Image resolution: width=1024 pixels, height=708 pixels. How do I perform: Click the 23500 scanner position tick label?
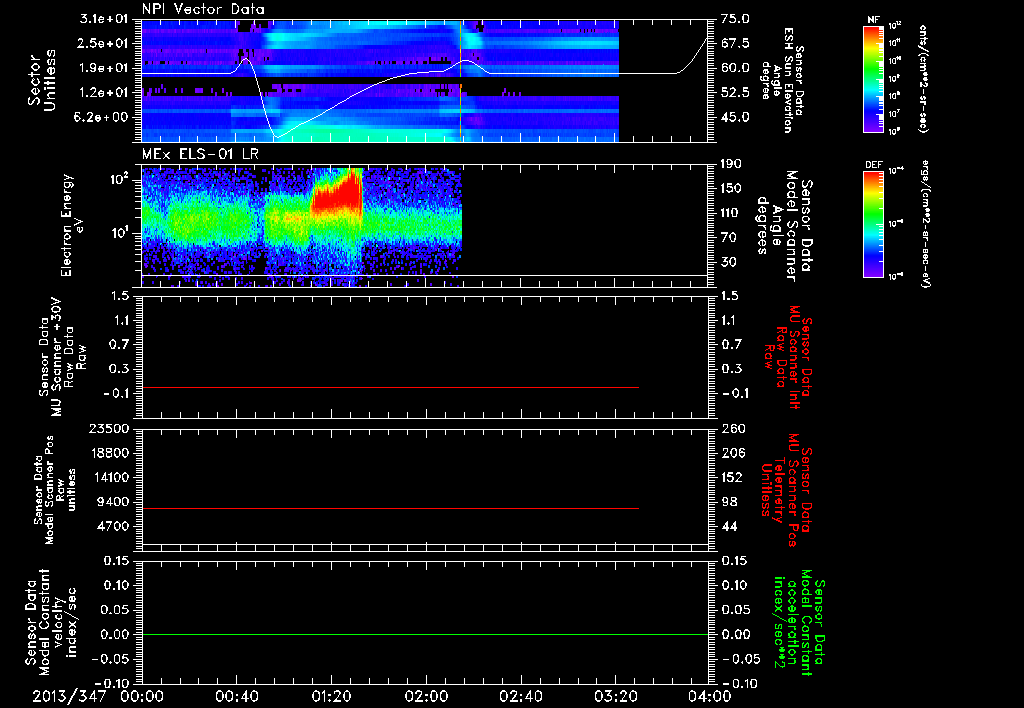point(109,428)
